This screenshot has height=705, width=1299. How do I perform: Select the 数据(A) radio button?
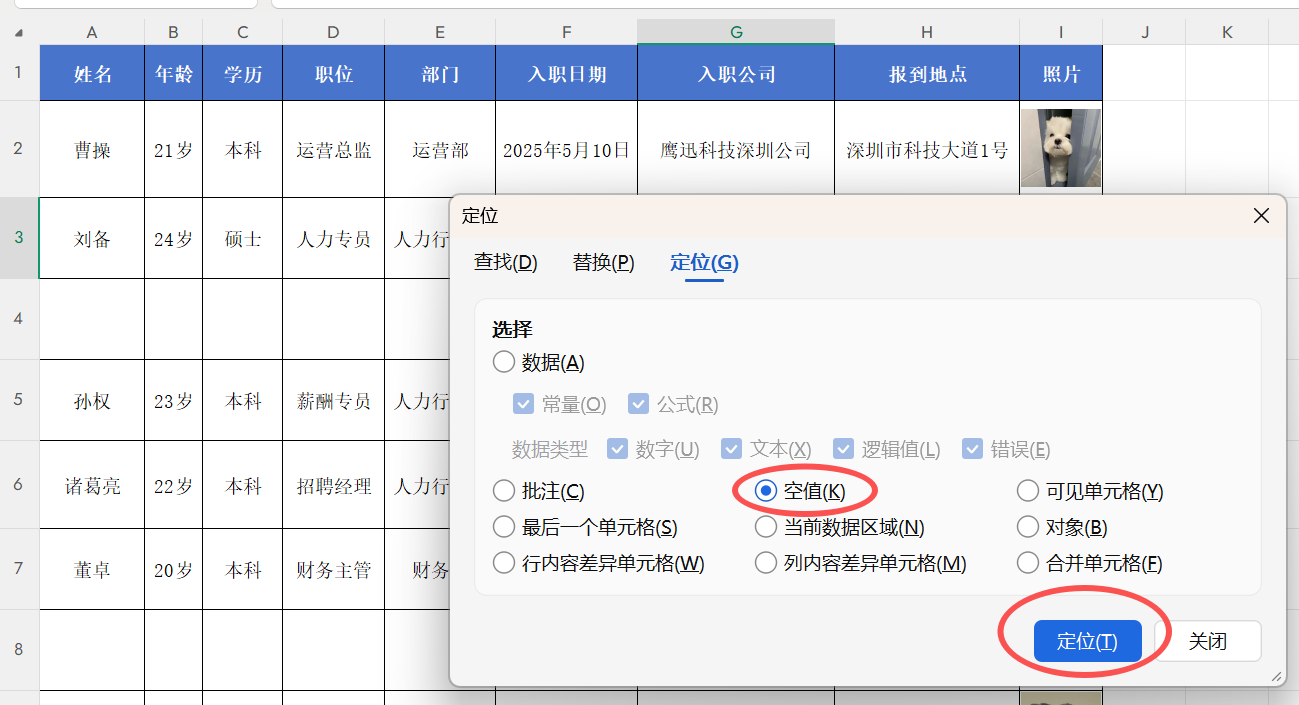point(504,362)
